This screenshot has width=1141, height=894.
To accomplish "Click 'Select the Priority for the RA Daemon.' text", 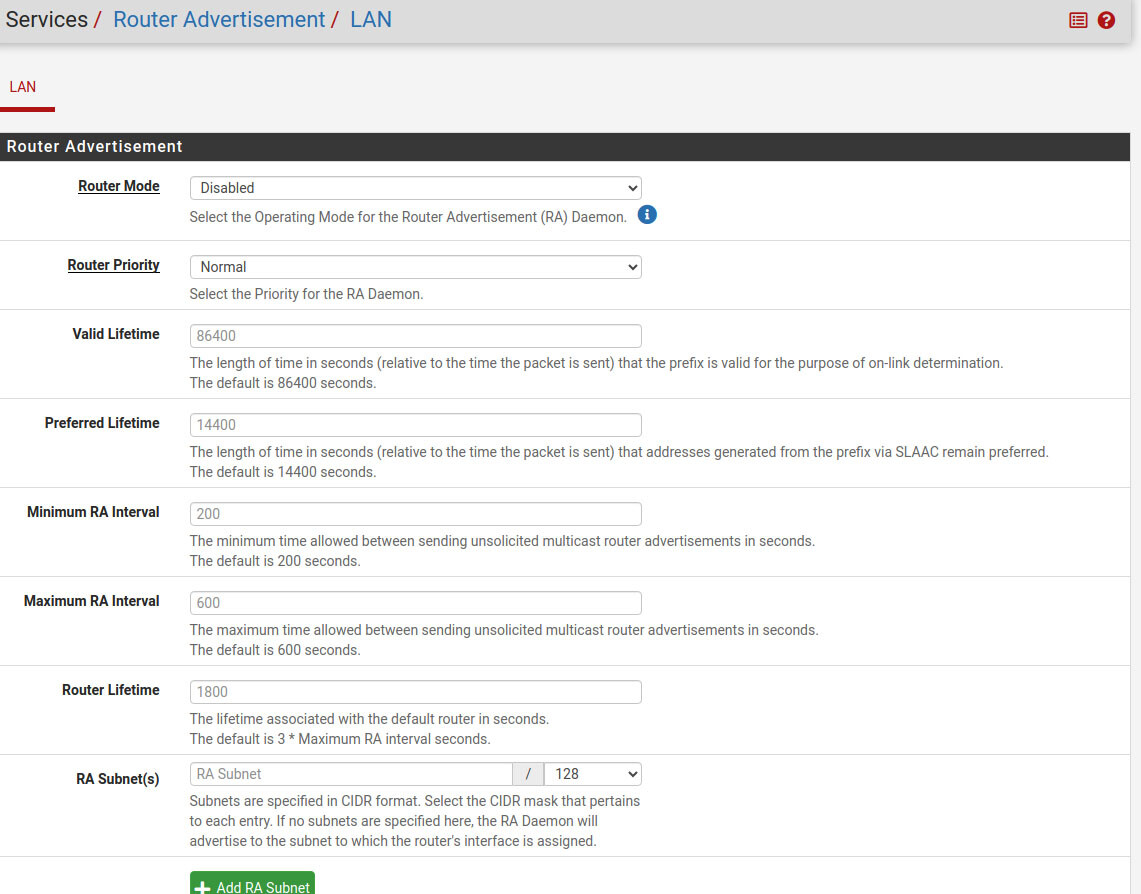I will click(306, 294).
